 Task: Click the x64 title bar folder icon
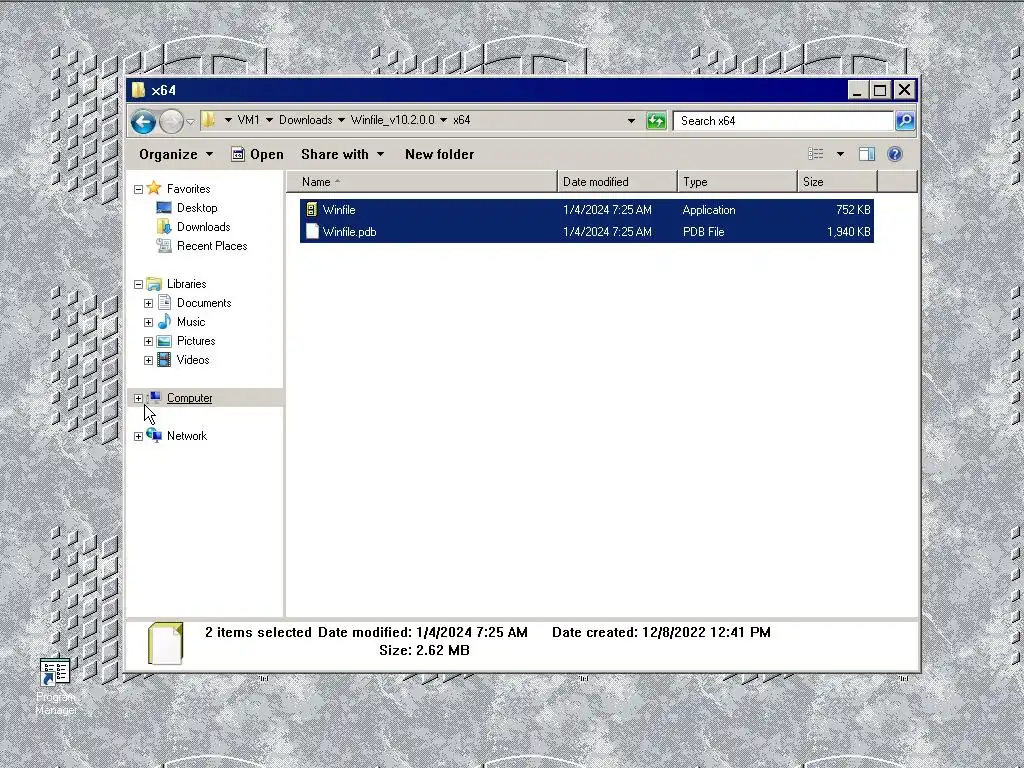(138, 90)
